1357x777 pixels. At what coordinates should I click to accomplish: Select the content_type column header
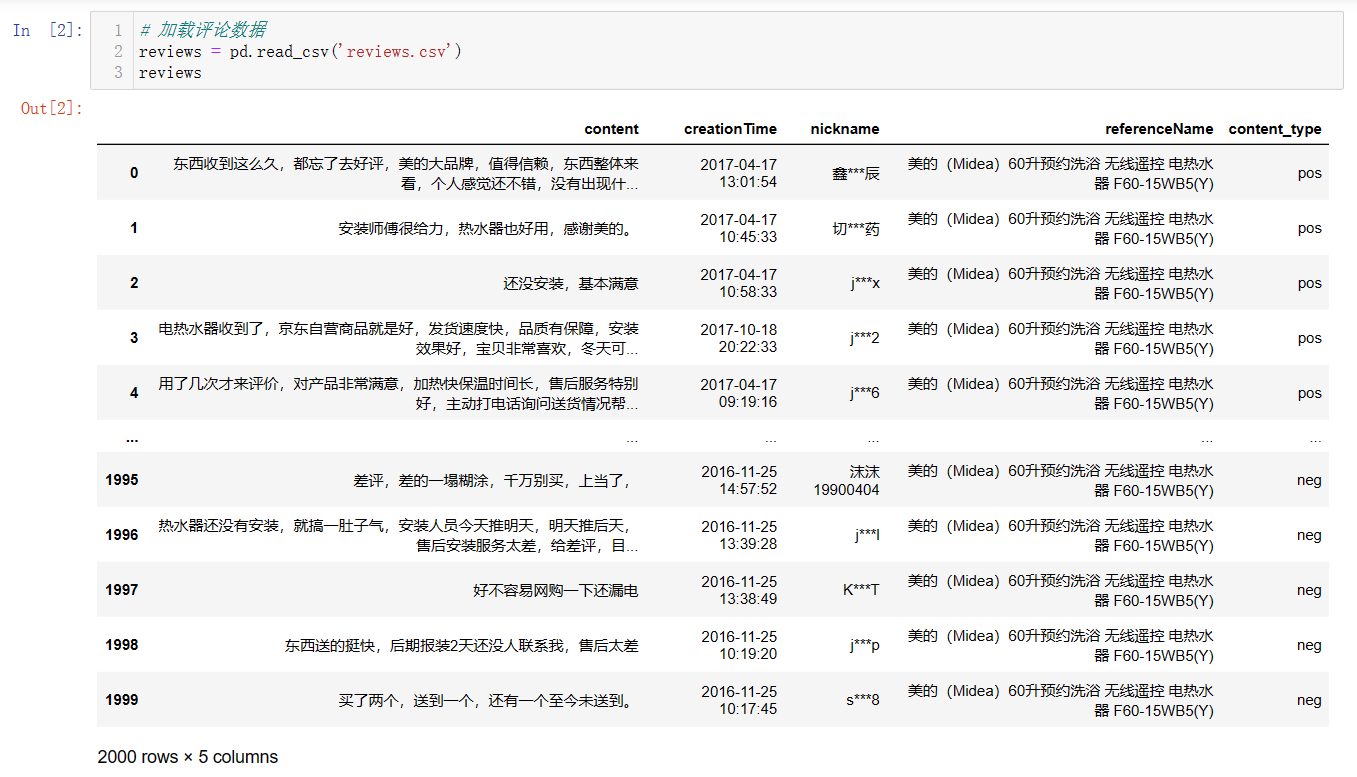click(x=1275, y=129)
